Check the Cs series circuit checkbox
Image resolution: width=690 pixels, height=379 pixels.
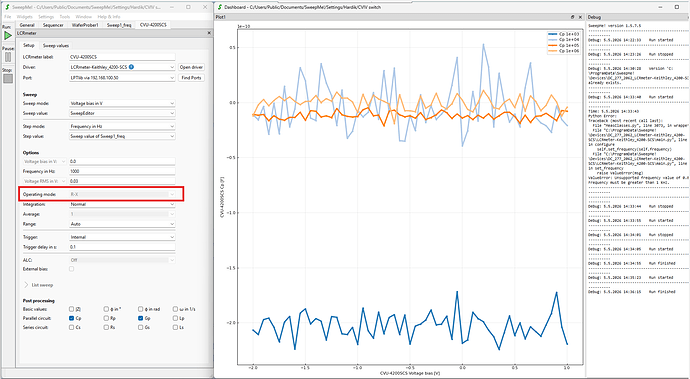71,327
